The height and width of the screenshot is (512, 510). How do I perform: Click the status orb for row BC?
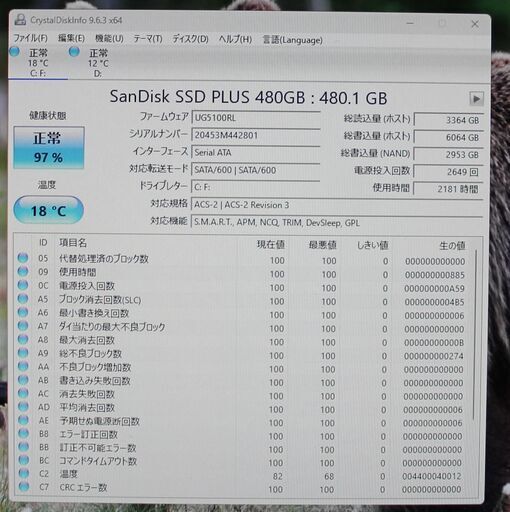23,460
